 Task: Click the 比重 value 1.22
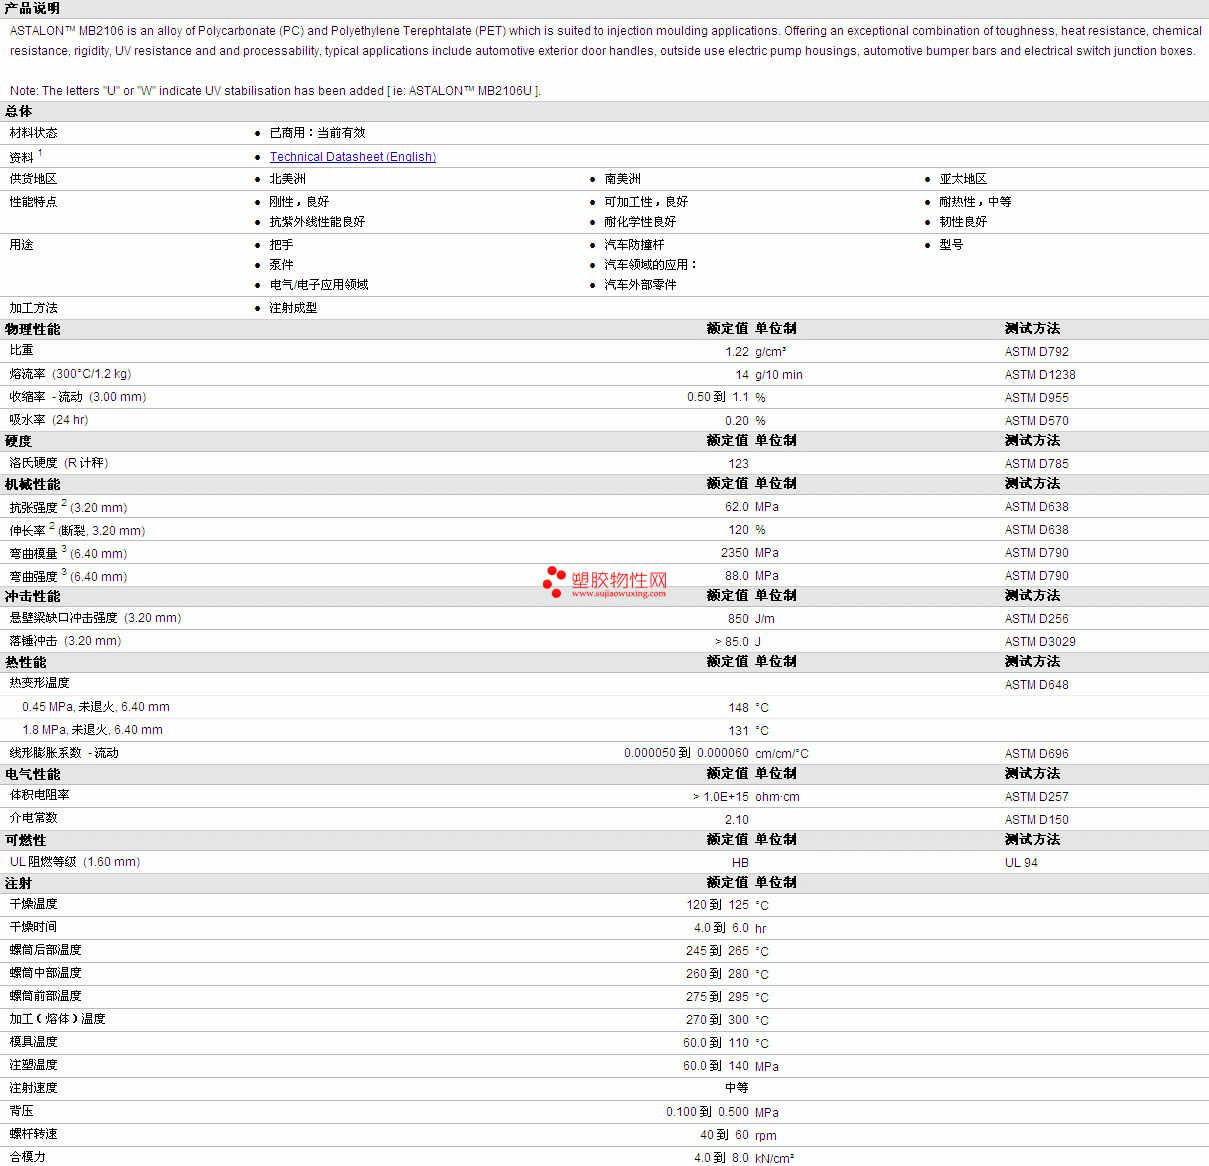[737, 352]
